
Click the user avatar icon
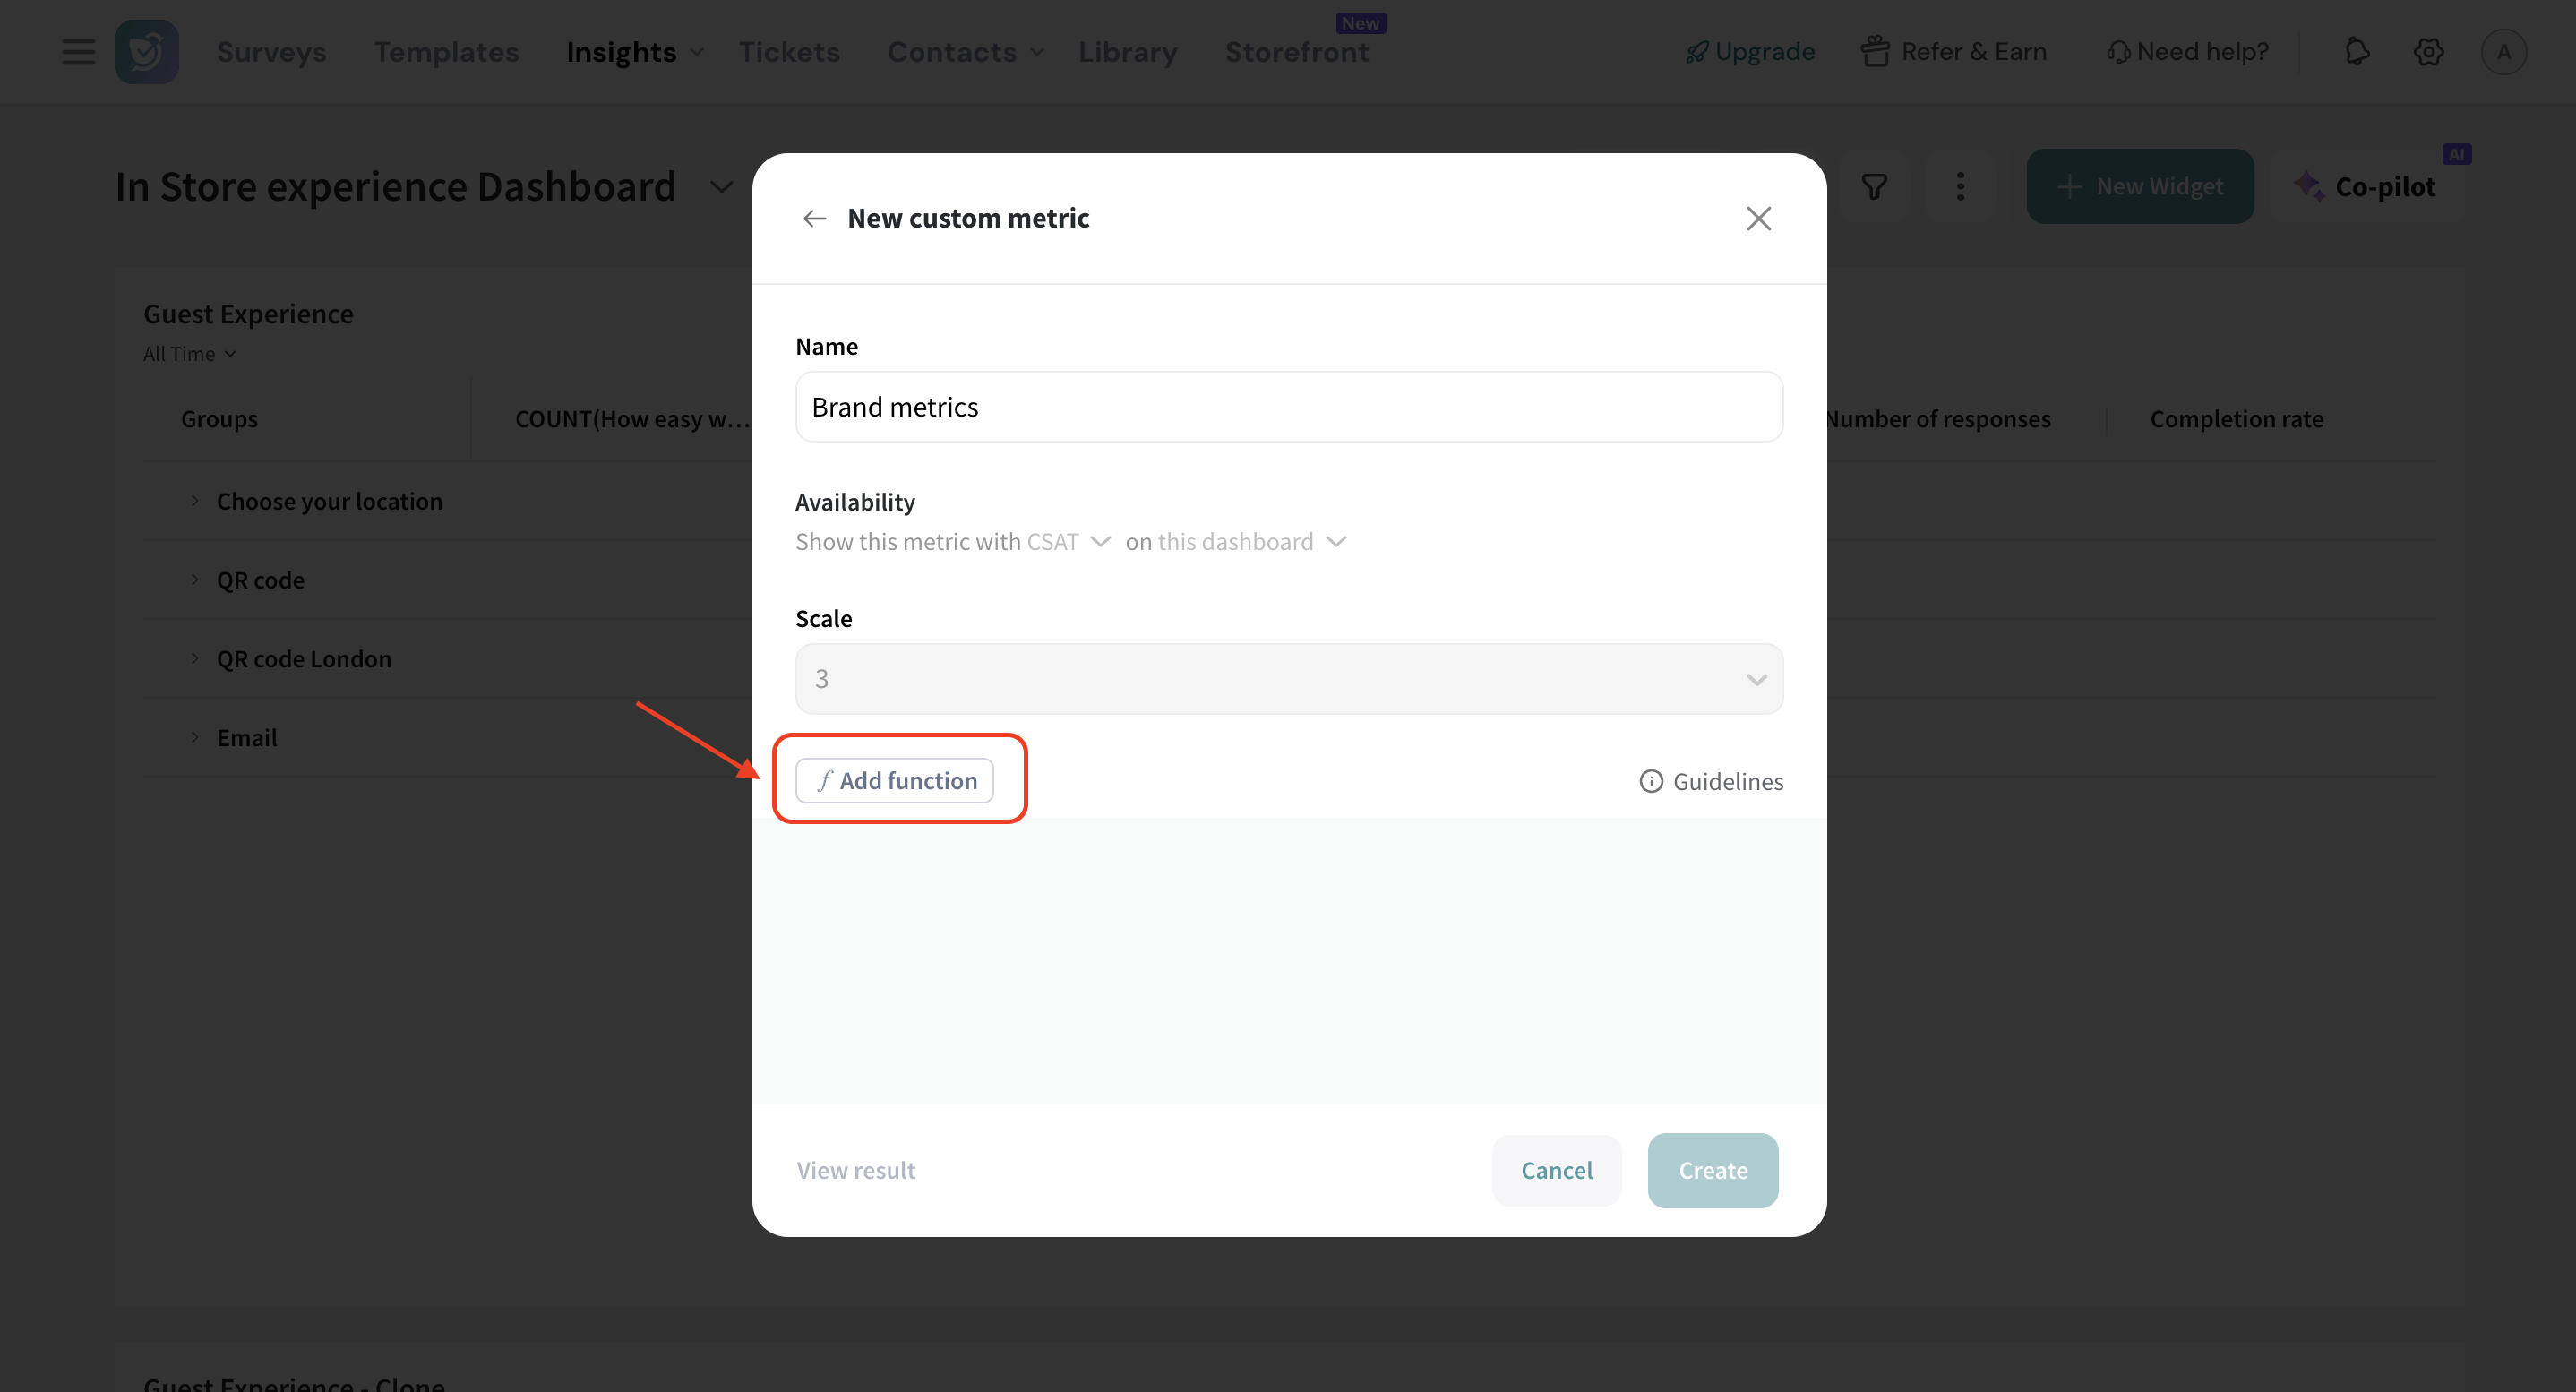coord(2503,52)
